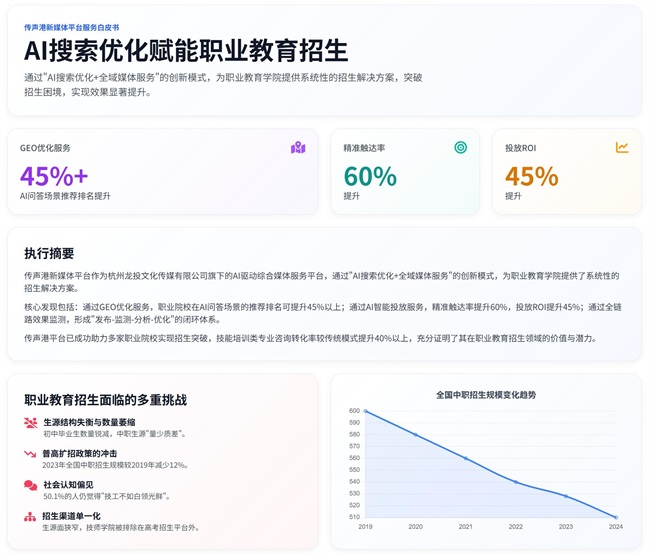This screenshot has width=650, height=558.
Task: Click the 2019 data point on the line chart
Action: tap(365, 411)
